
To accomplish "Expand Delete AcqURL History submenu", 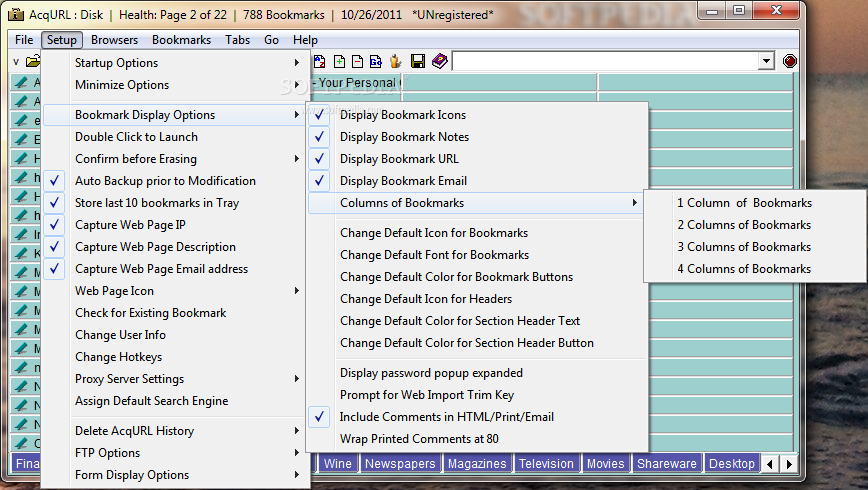I will click(x=174, y=431).
